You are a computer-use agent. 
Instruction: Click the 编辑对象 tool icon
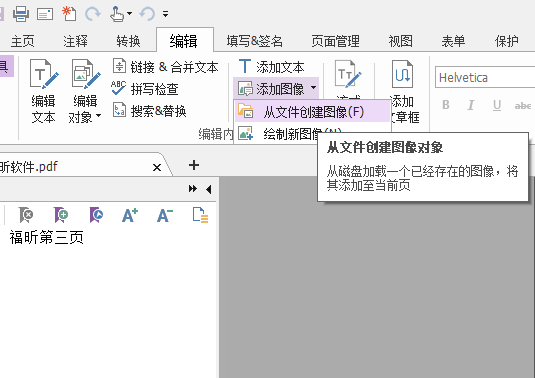(x=86, y=74)
